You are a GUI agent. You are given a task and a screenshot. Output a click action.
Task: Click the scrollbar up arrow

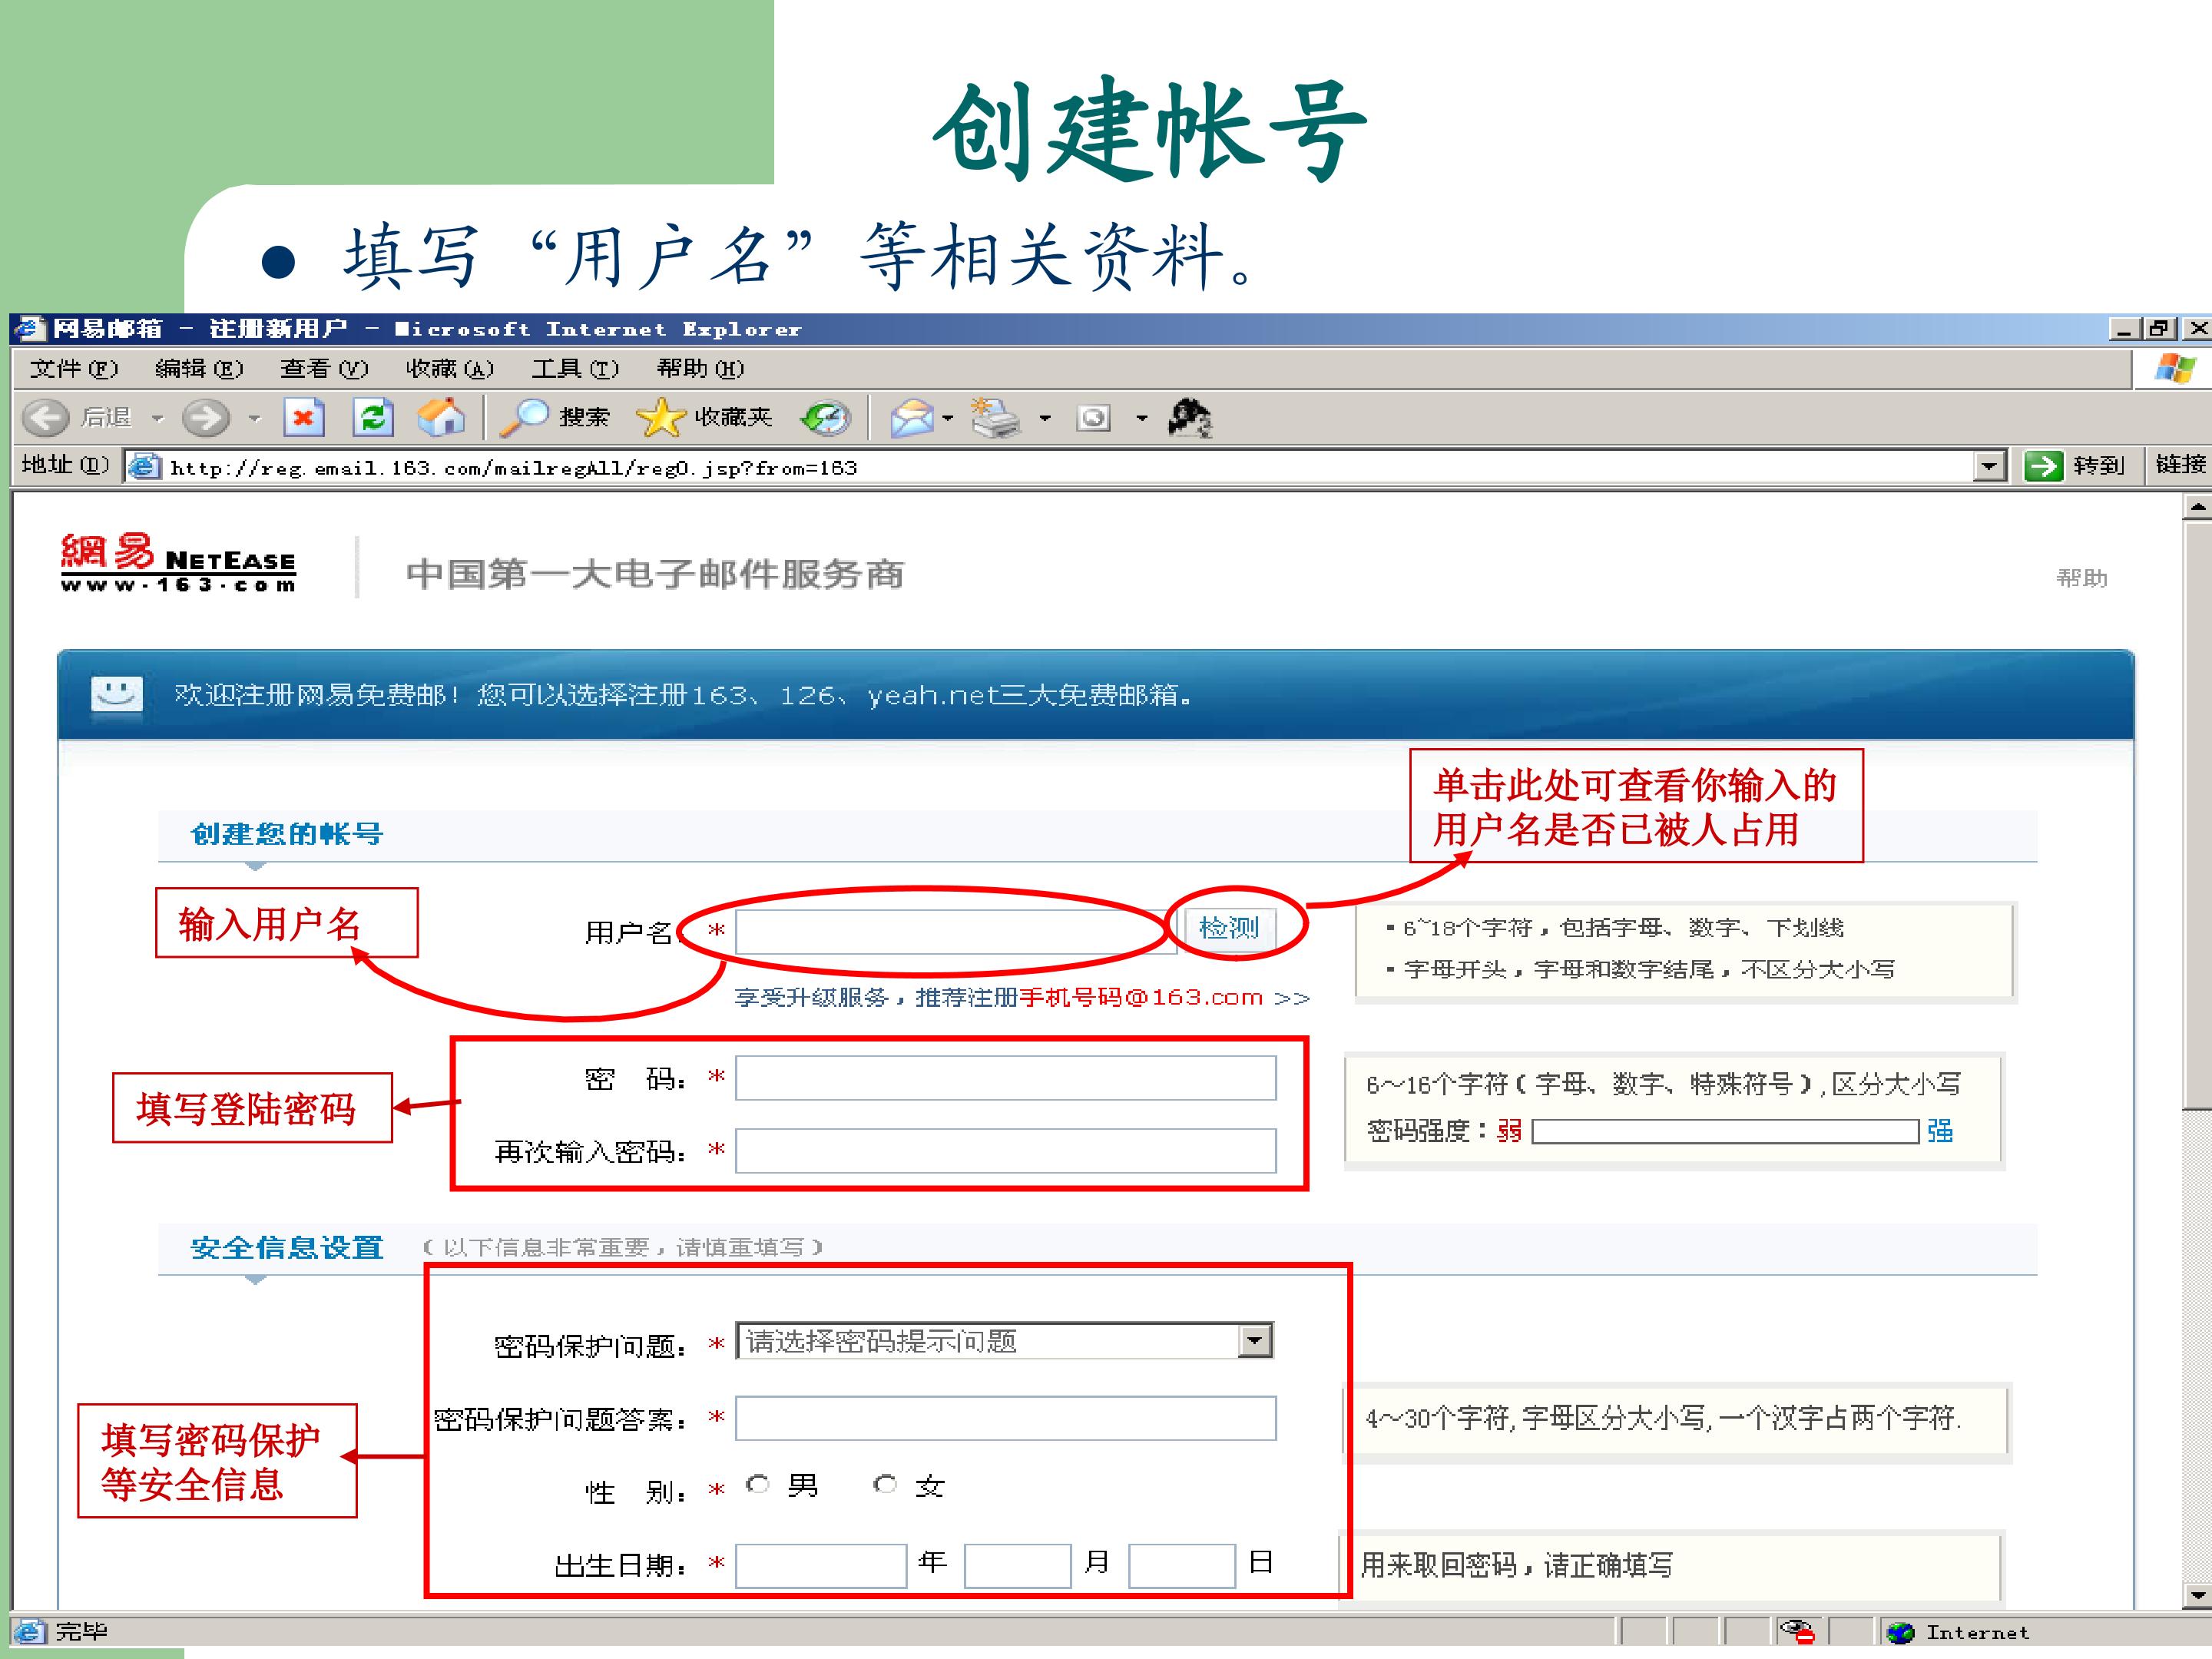point(2197,506)
